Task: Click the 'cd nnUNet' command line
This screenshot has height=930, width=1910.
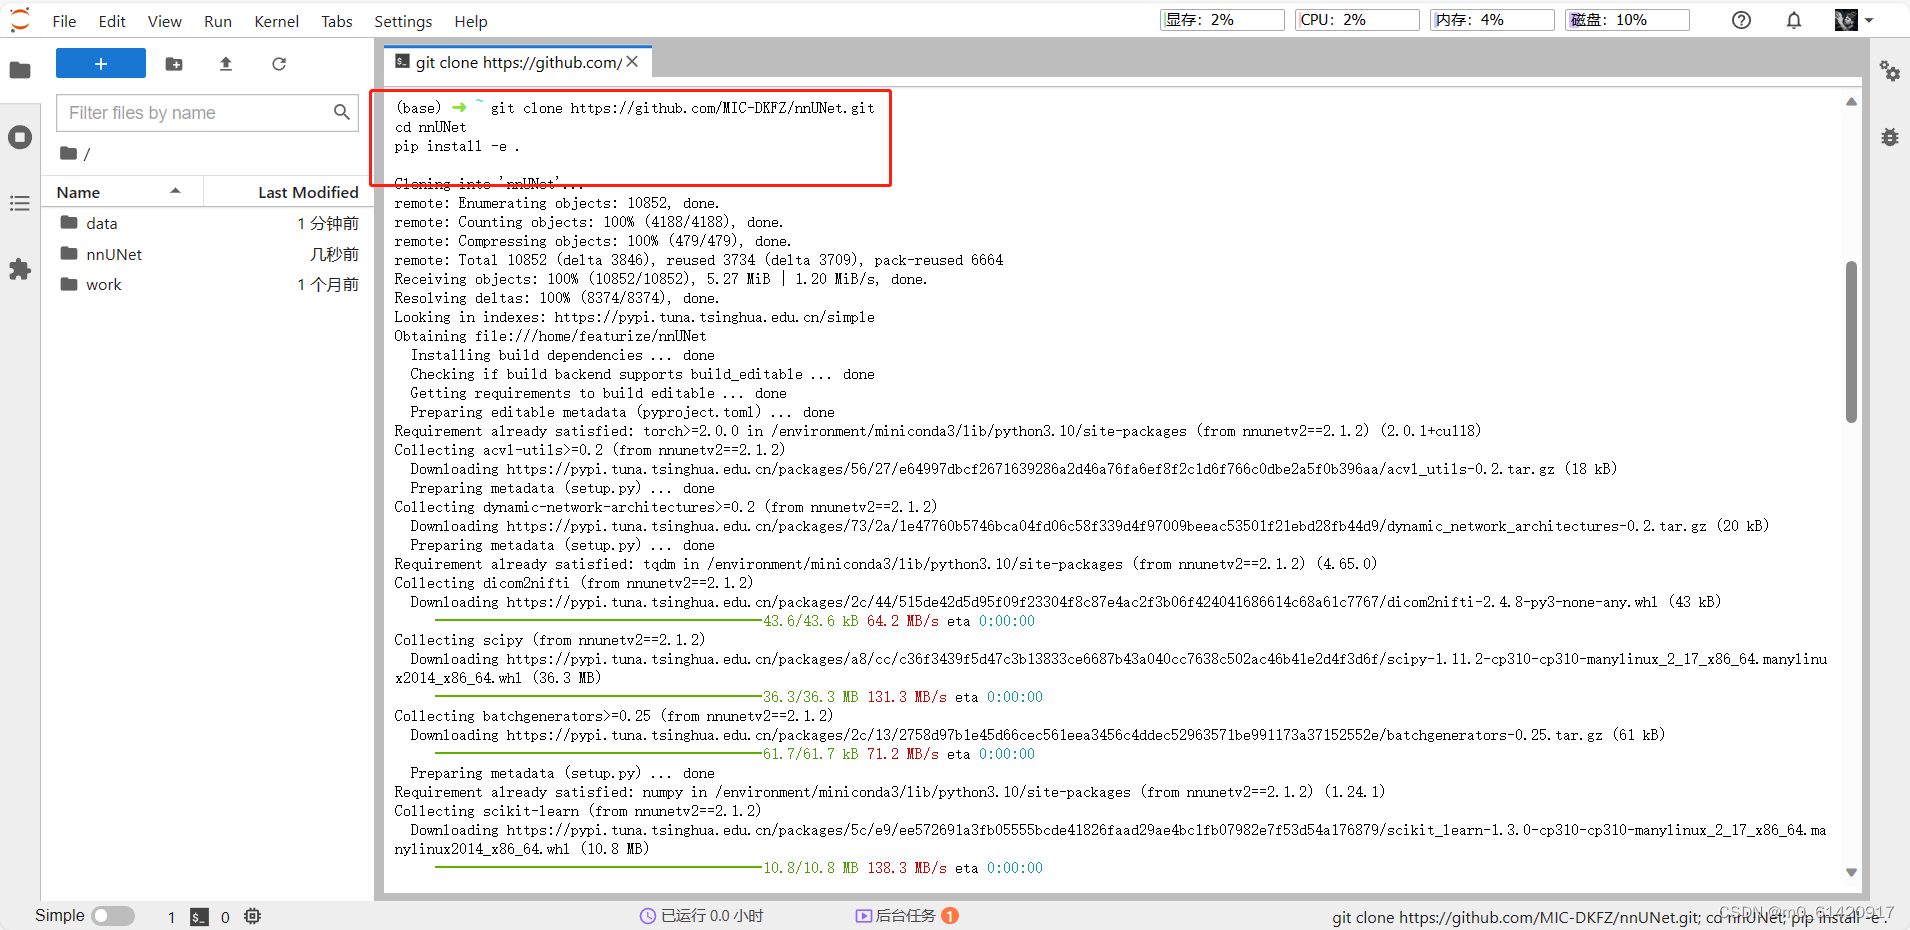Action: 430,127
